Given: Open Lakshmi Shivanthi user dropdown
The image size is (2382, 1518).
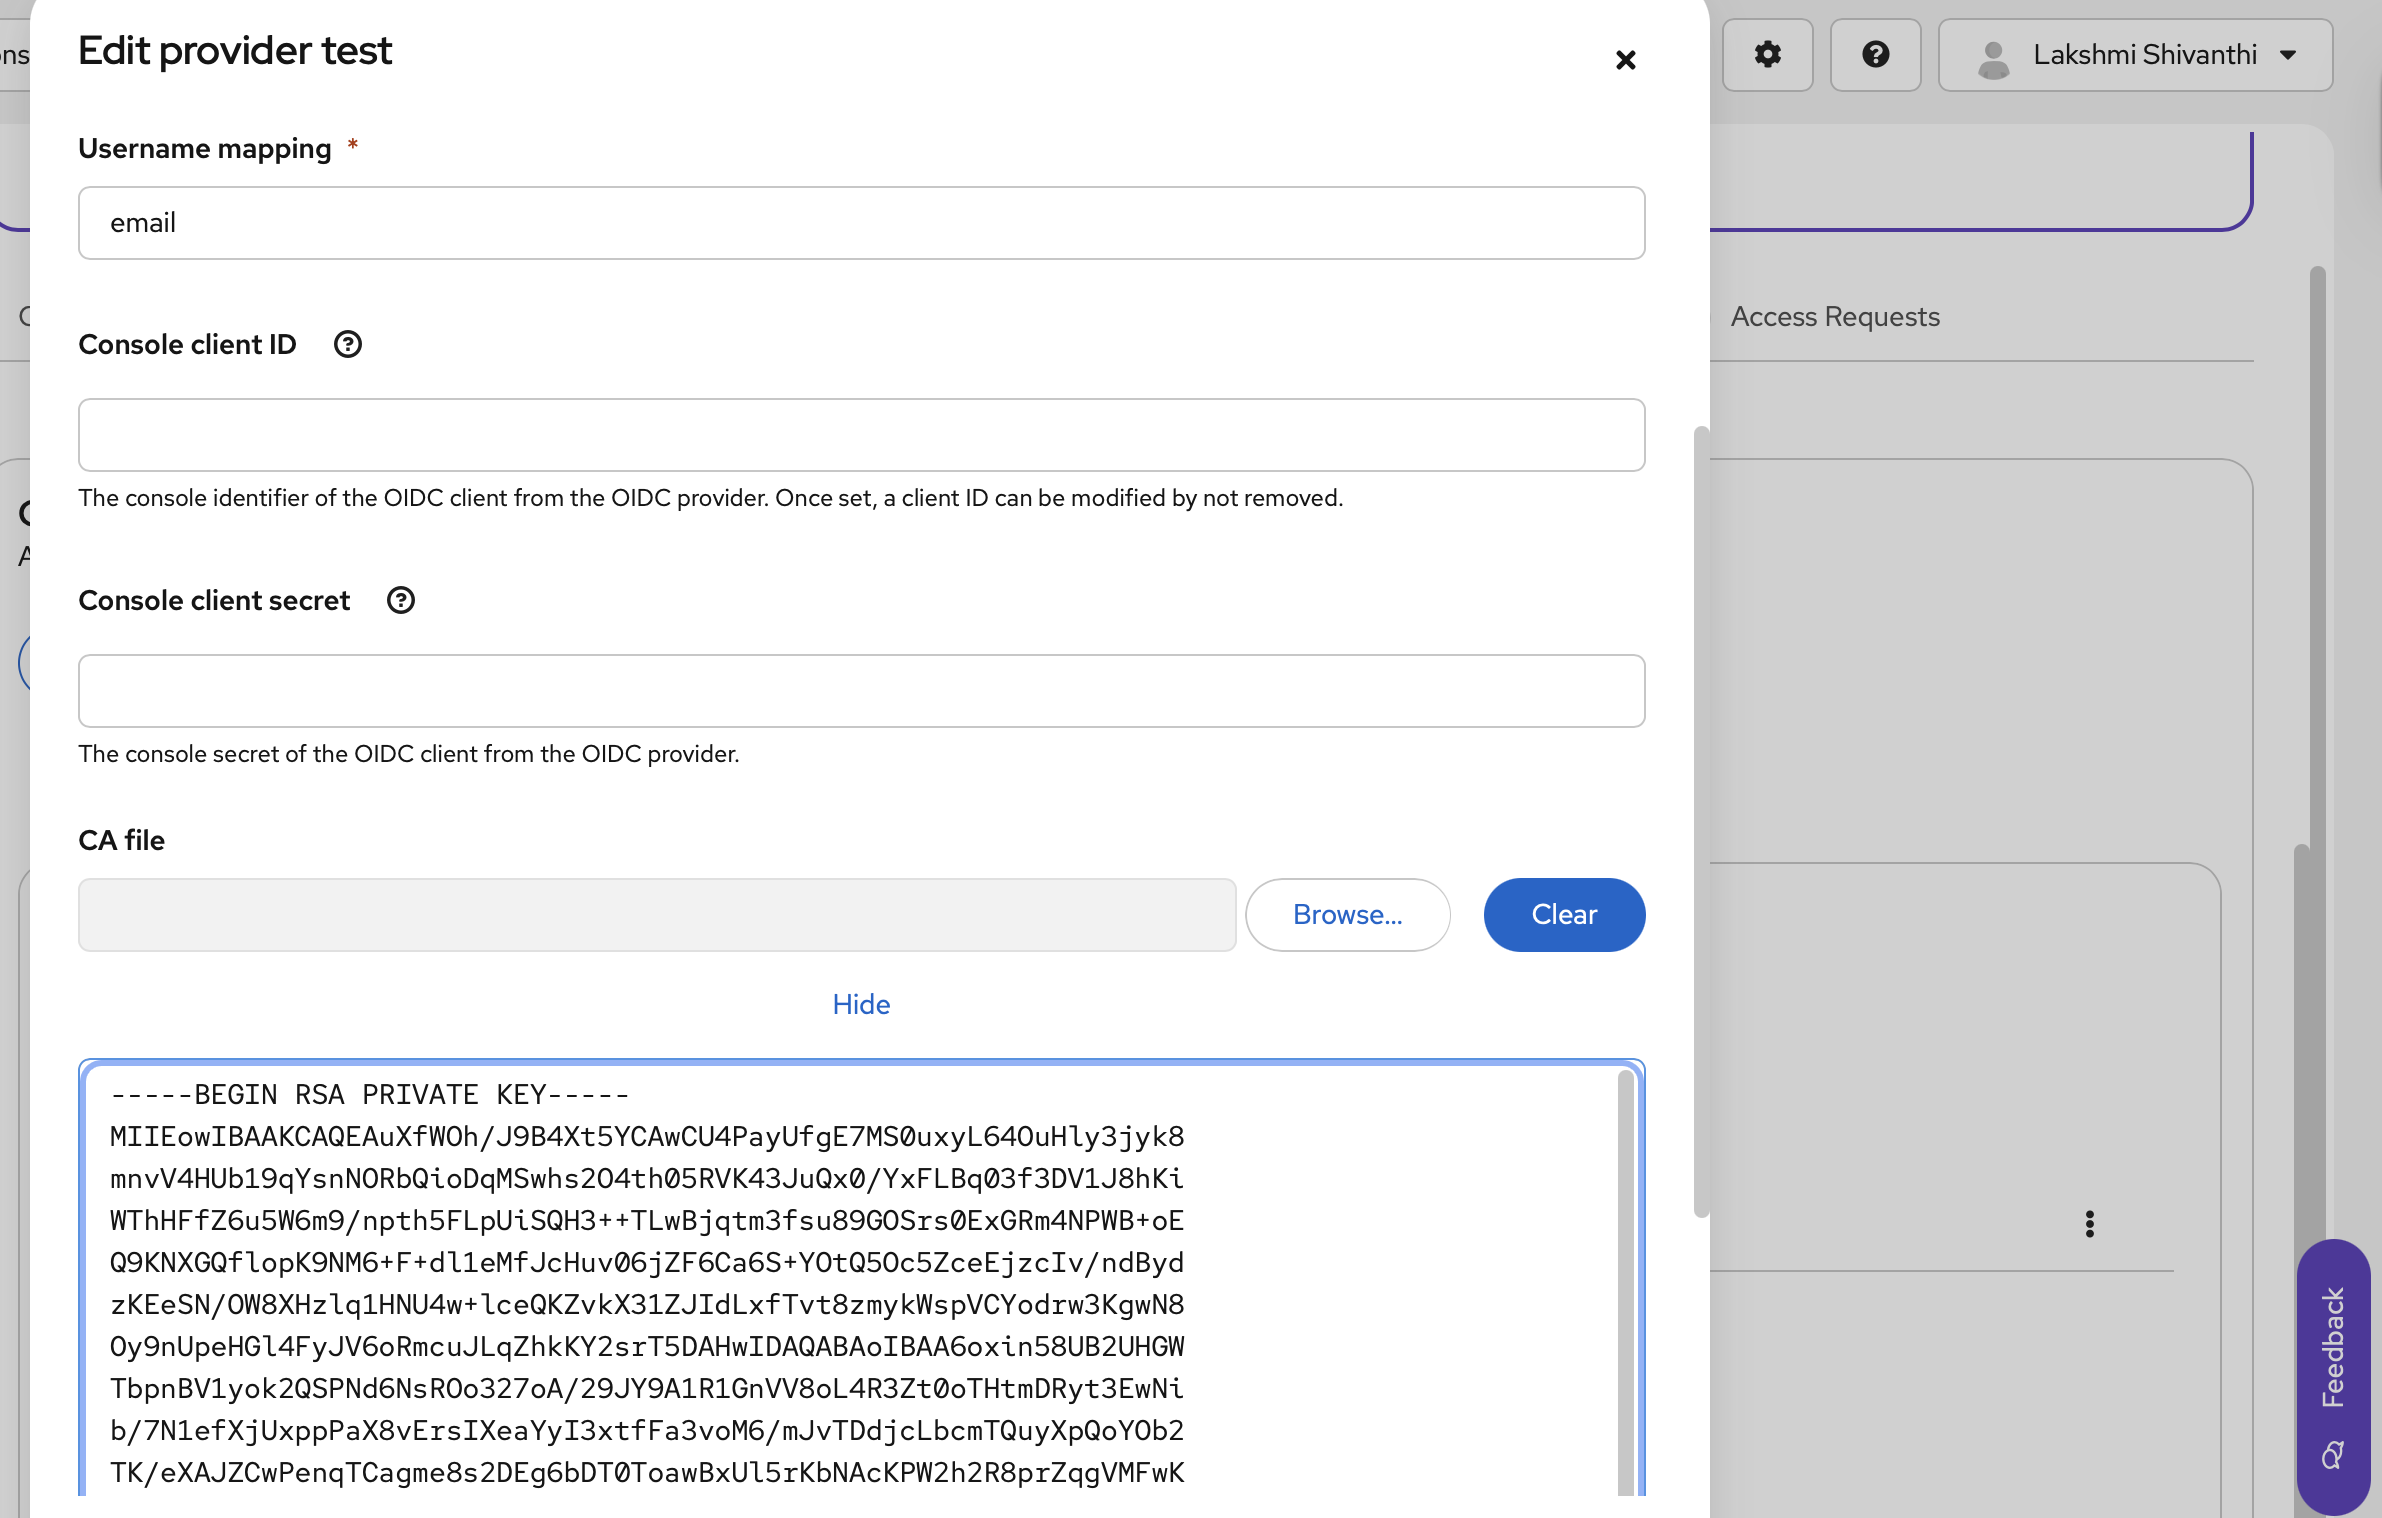Looking at the screenshot, I should (x=2135, y=55).
